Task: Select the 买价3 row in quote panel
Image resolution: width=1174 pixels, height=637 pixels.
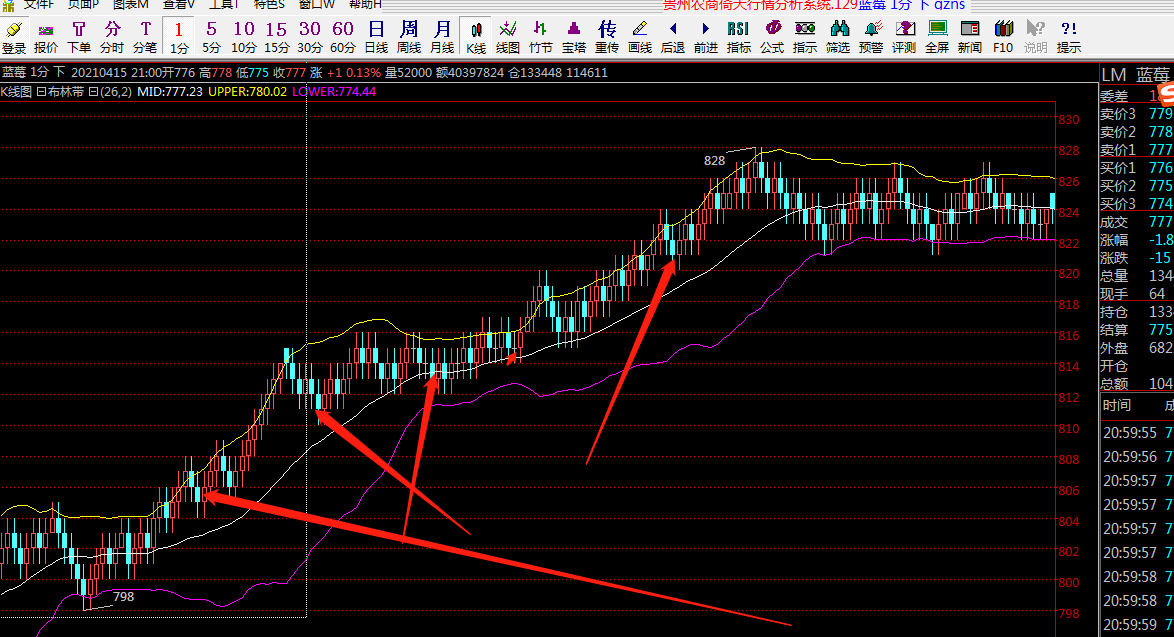Action: pyautogui.click(x=1137, y=204)
